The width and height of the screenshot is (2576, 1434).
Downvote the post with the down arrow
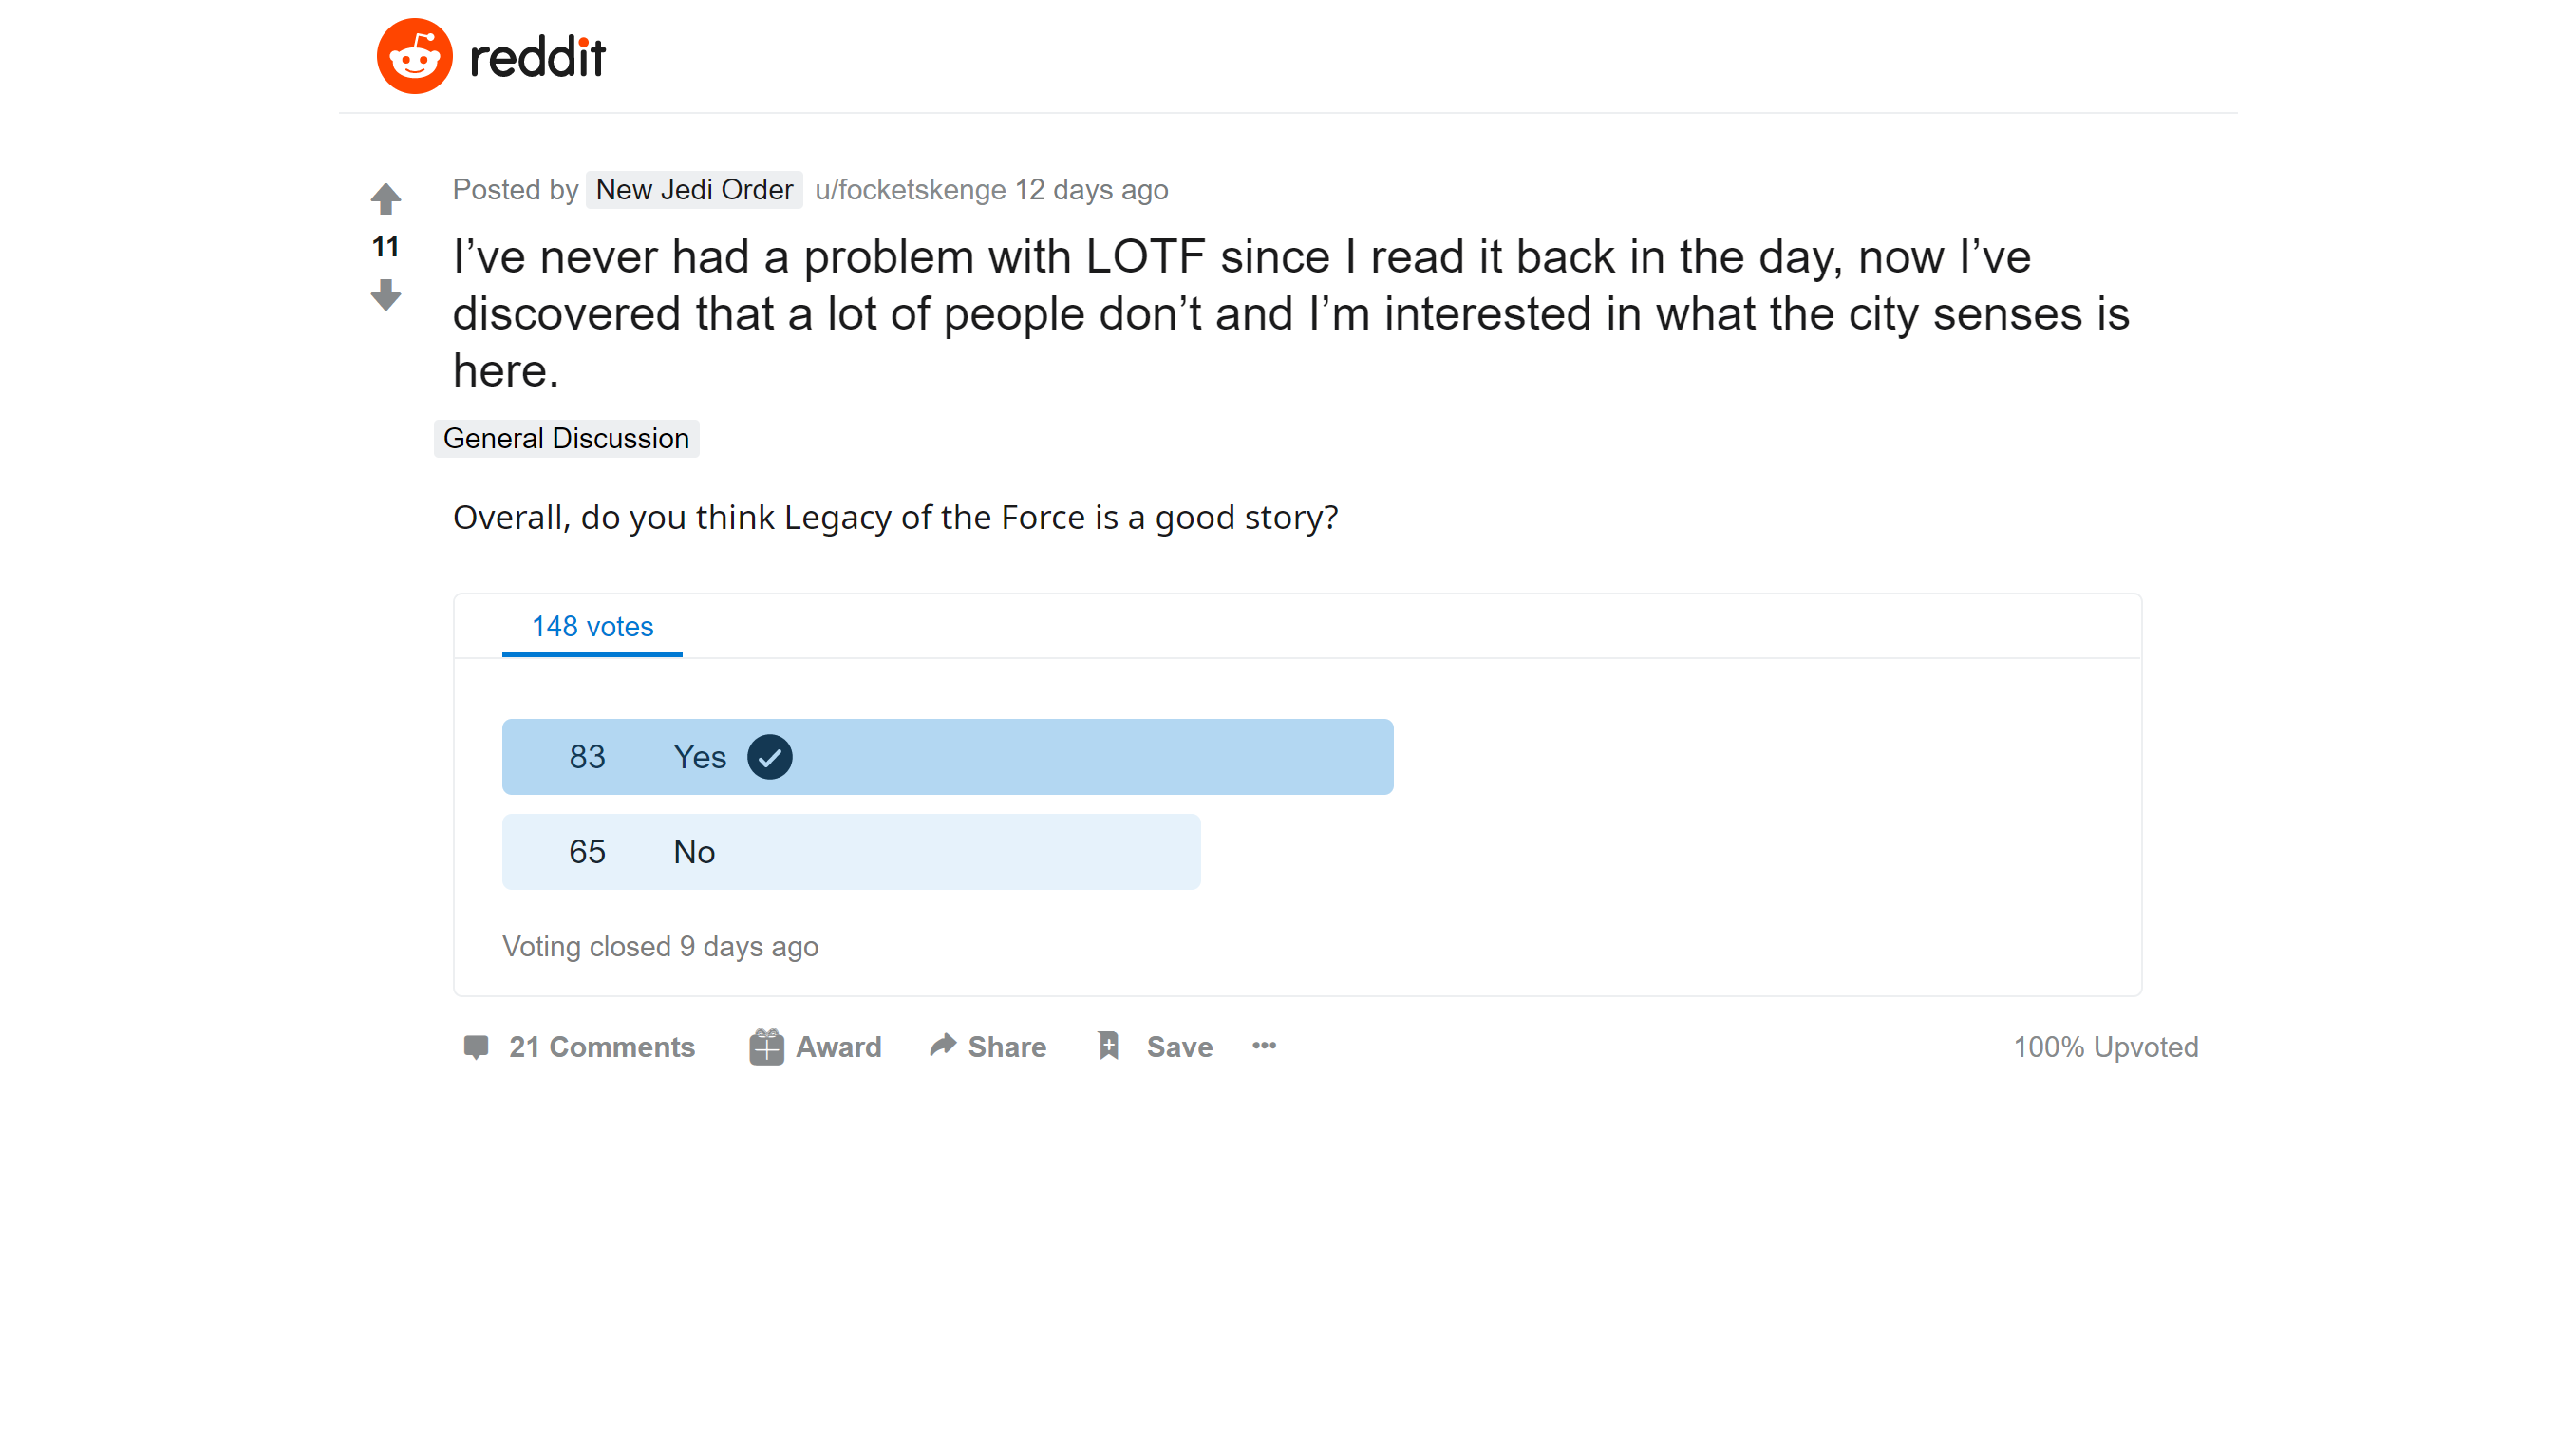385,295
